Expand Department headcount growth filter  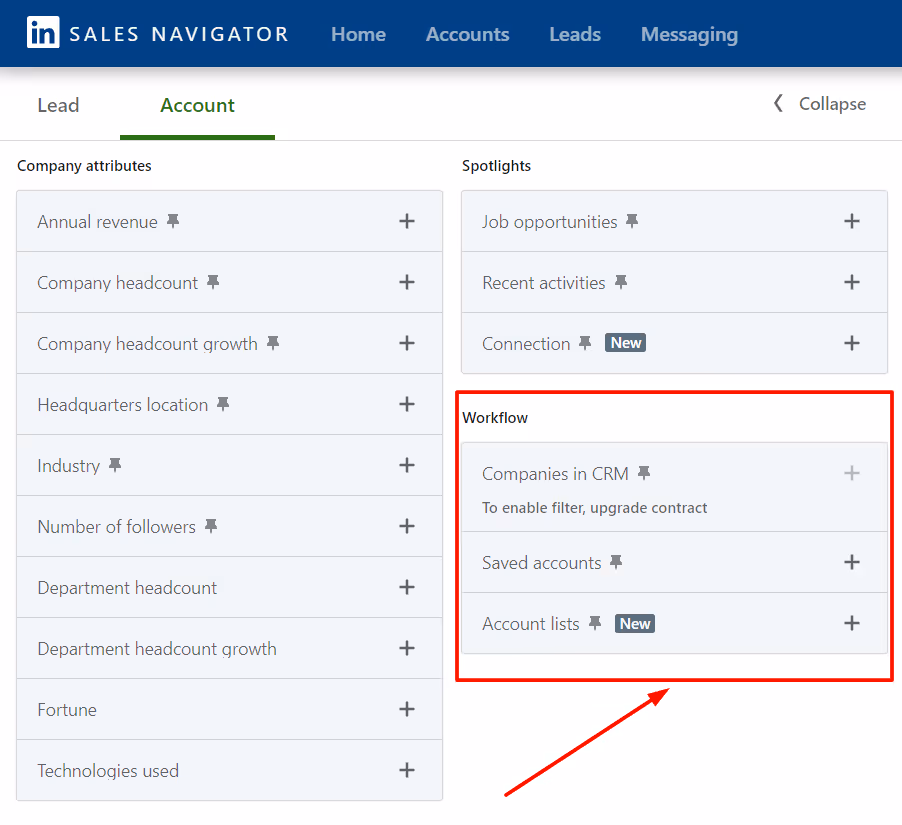coord(407,648)
